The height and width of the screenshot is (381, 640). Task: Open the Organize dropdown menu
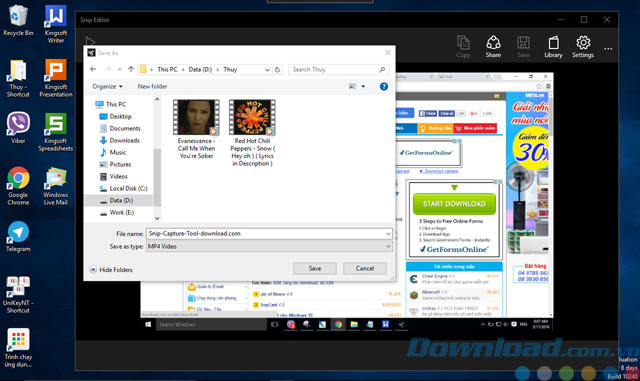click(107, 86)
